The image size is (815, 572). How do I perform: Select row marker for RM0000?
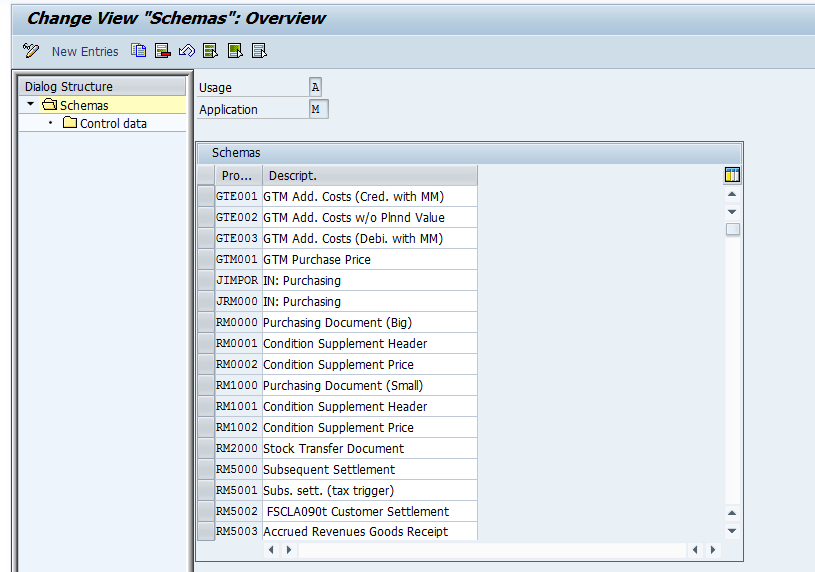206,322
